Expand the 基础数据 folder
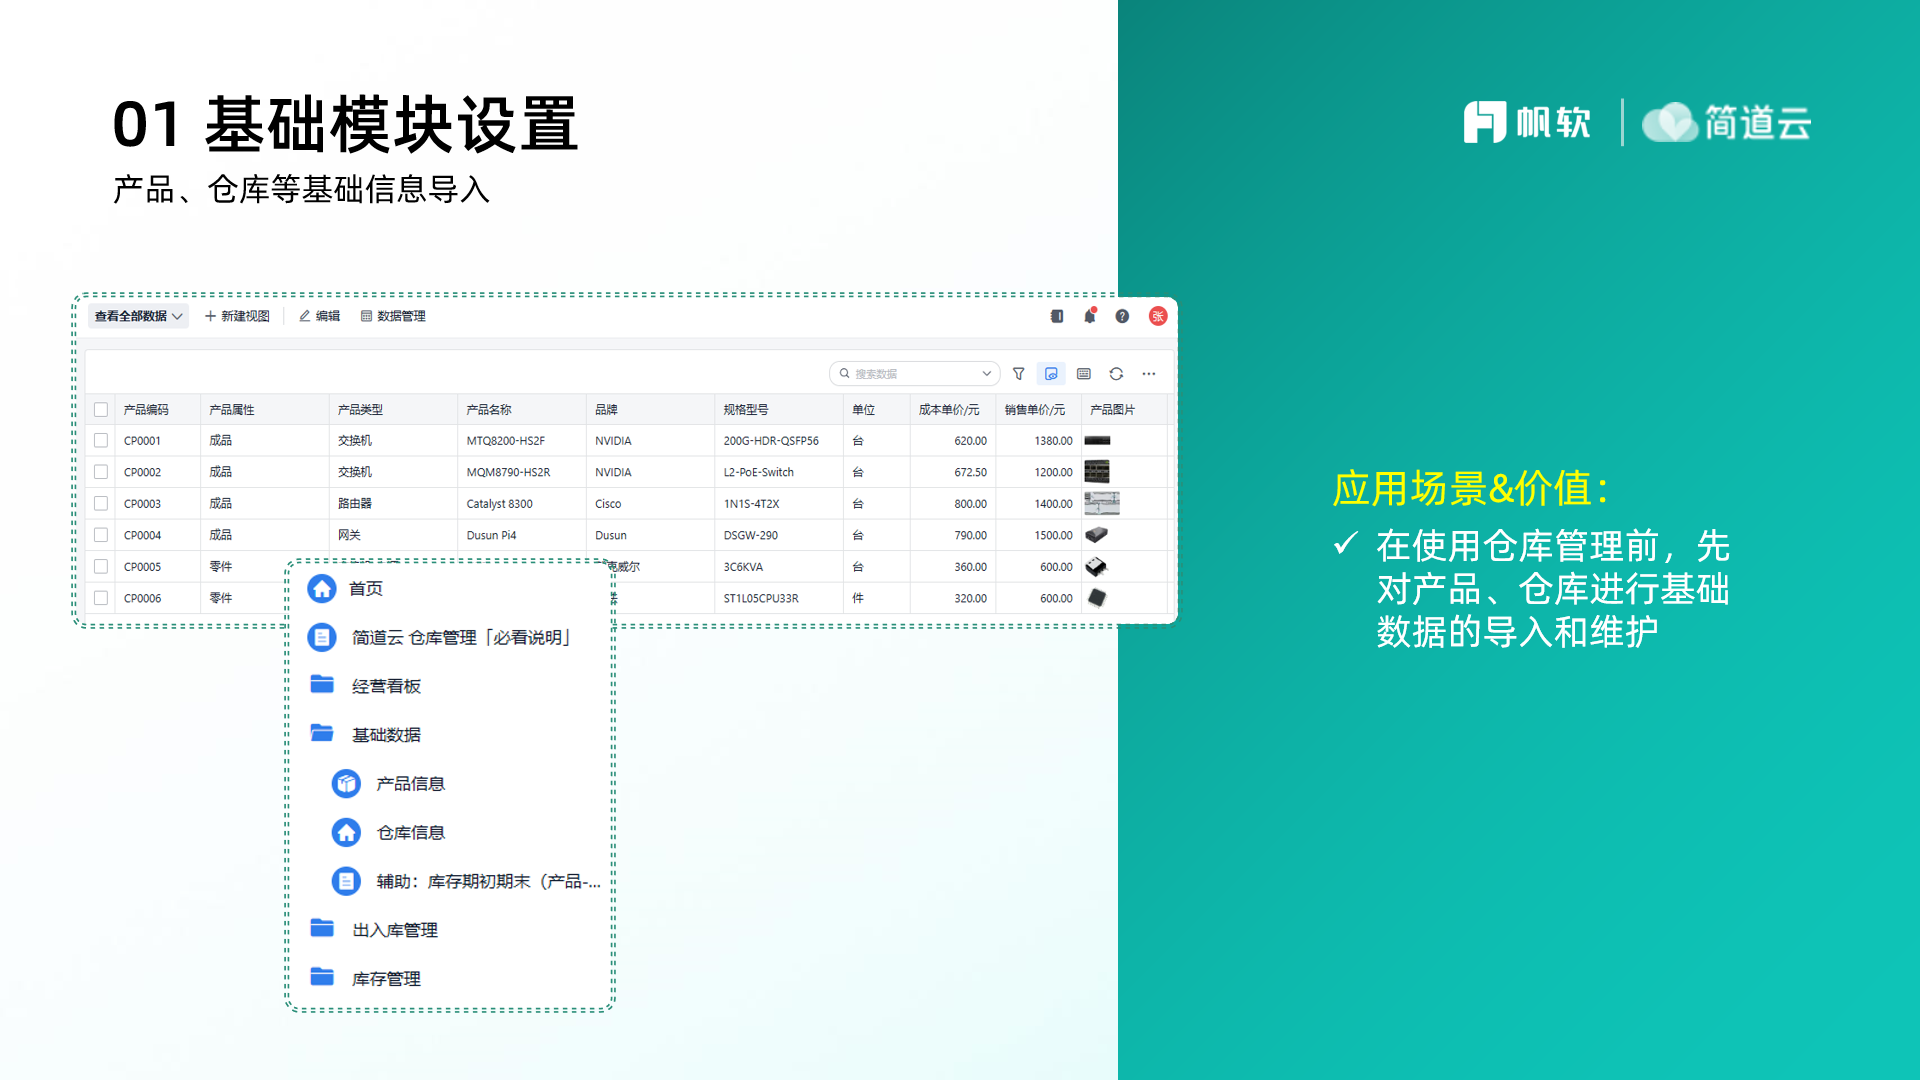This screenshot has height=1080, width=1920. 386,735
